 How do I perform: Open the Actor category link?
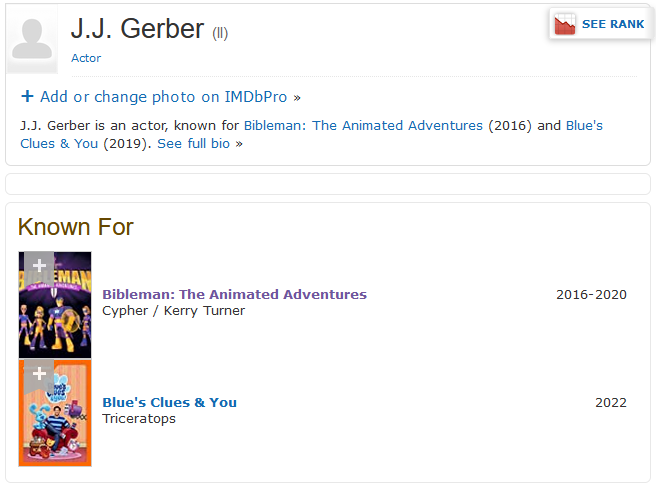tap(86, 58)
